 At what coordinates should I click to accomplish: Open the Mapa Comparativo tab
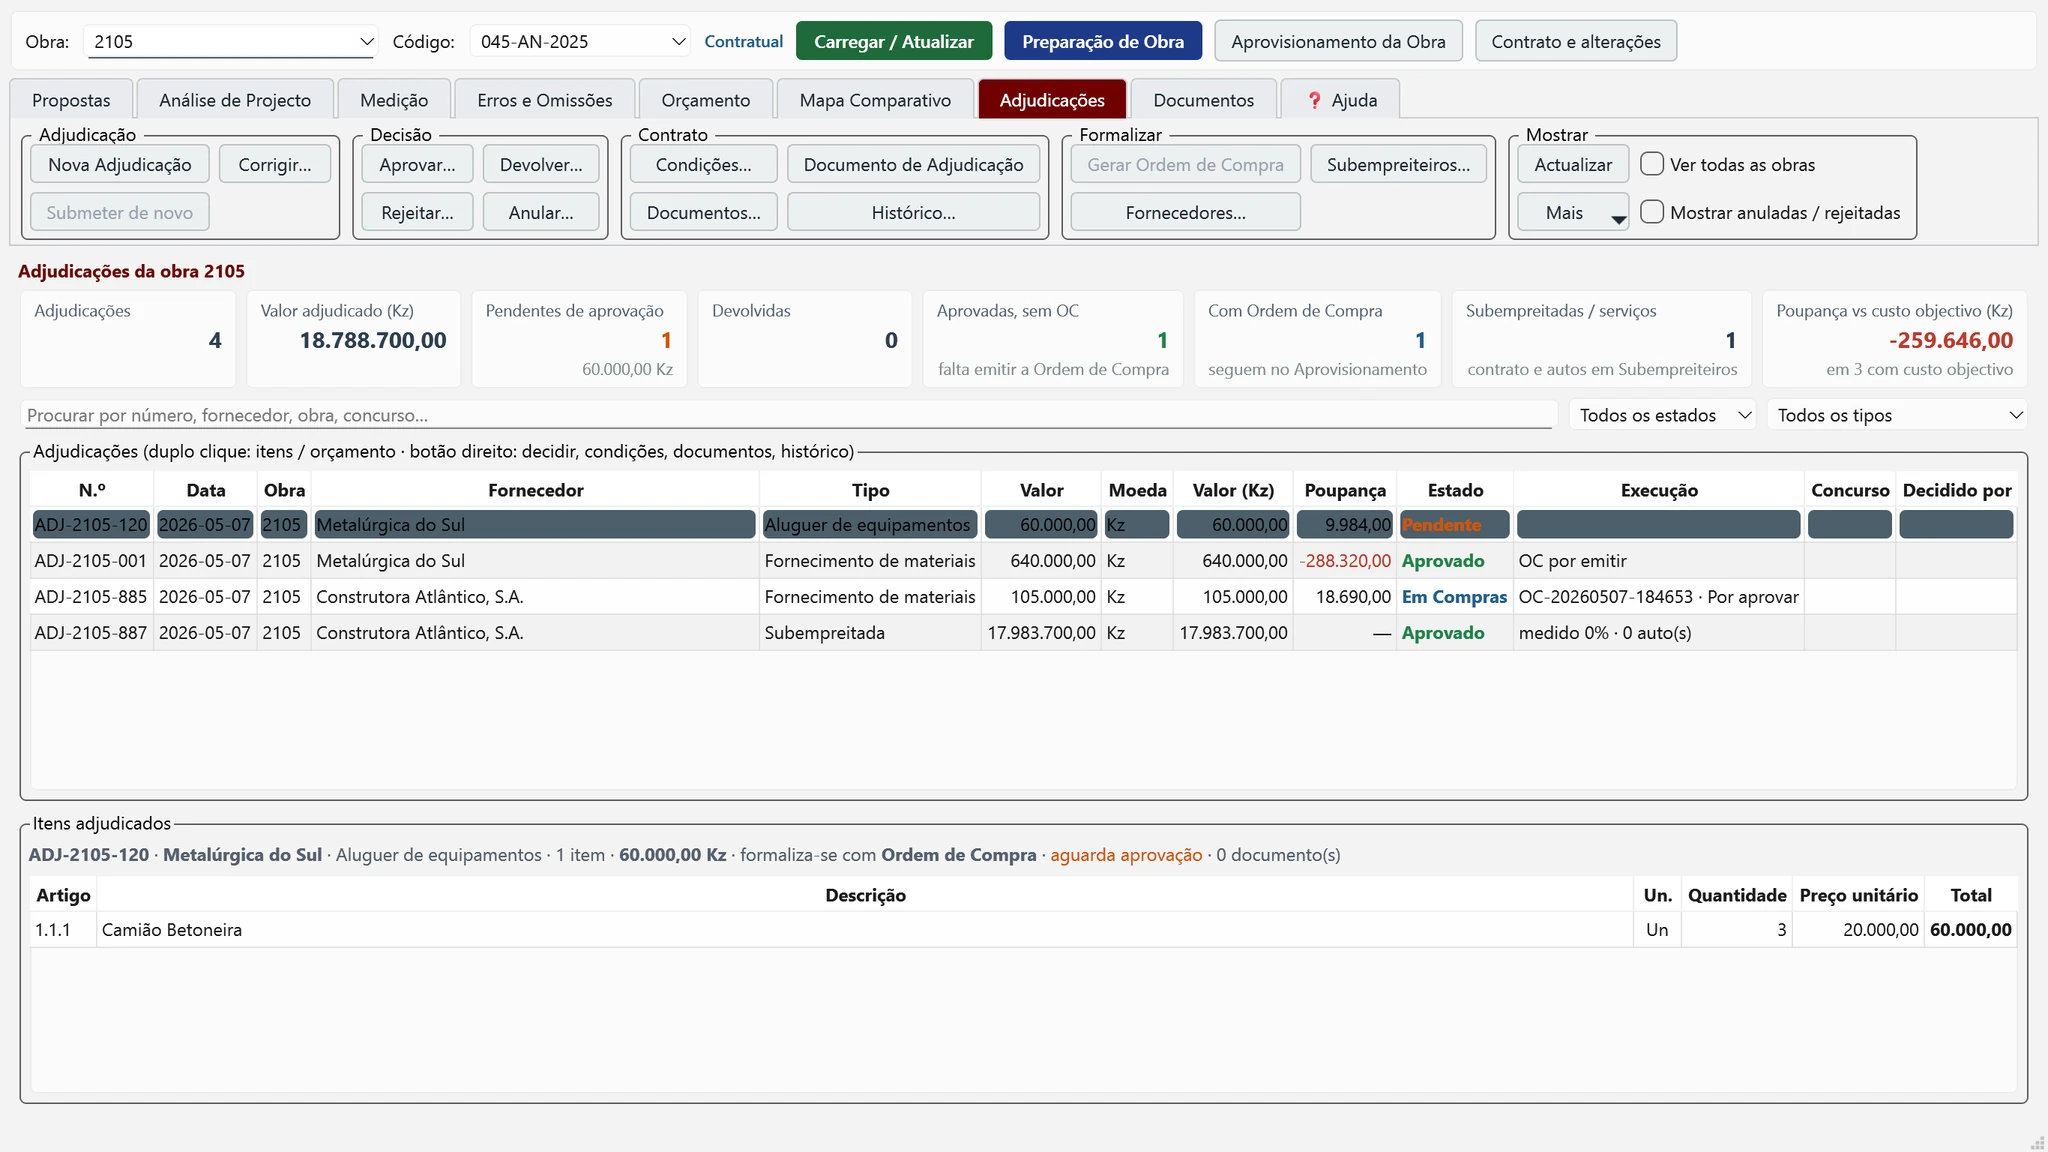point(875,100)
